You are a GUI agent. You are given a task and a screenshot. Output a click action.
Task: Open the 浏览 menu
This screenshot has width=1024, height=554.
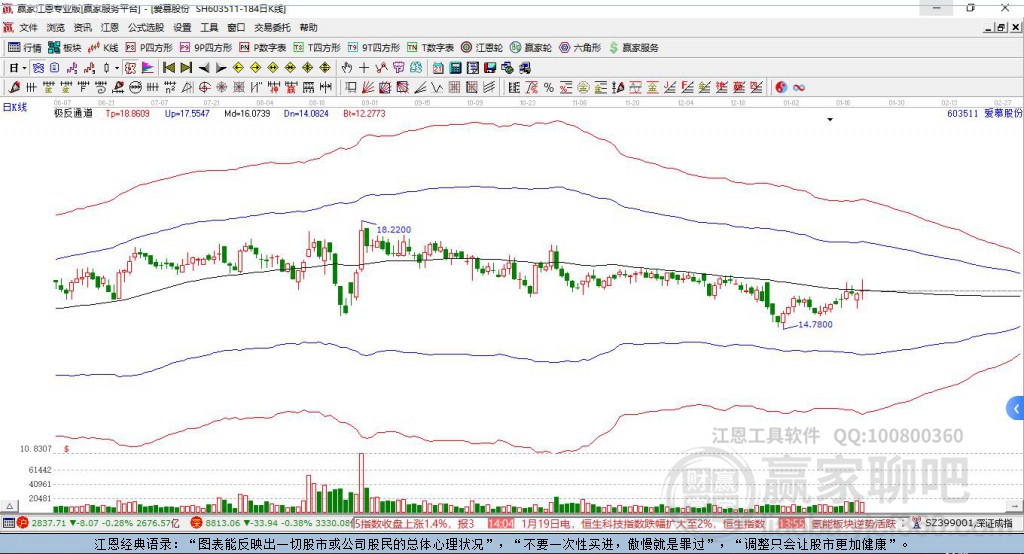click(x=56, y=27)
